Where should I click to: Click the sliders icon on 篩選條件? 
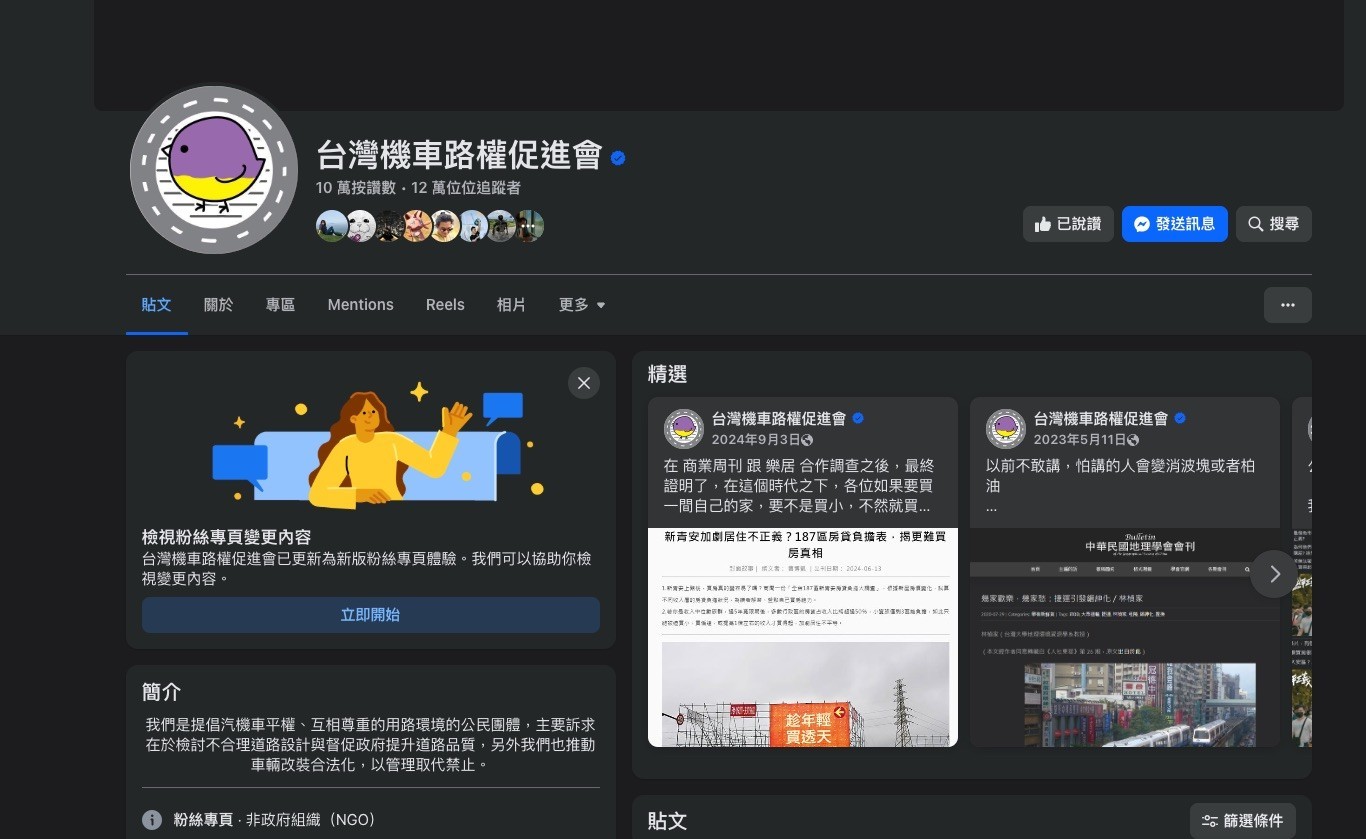(1210, 821)
